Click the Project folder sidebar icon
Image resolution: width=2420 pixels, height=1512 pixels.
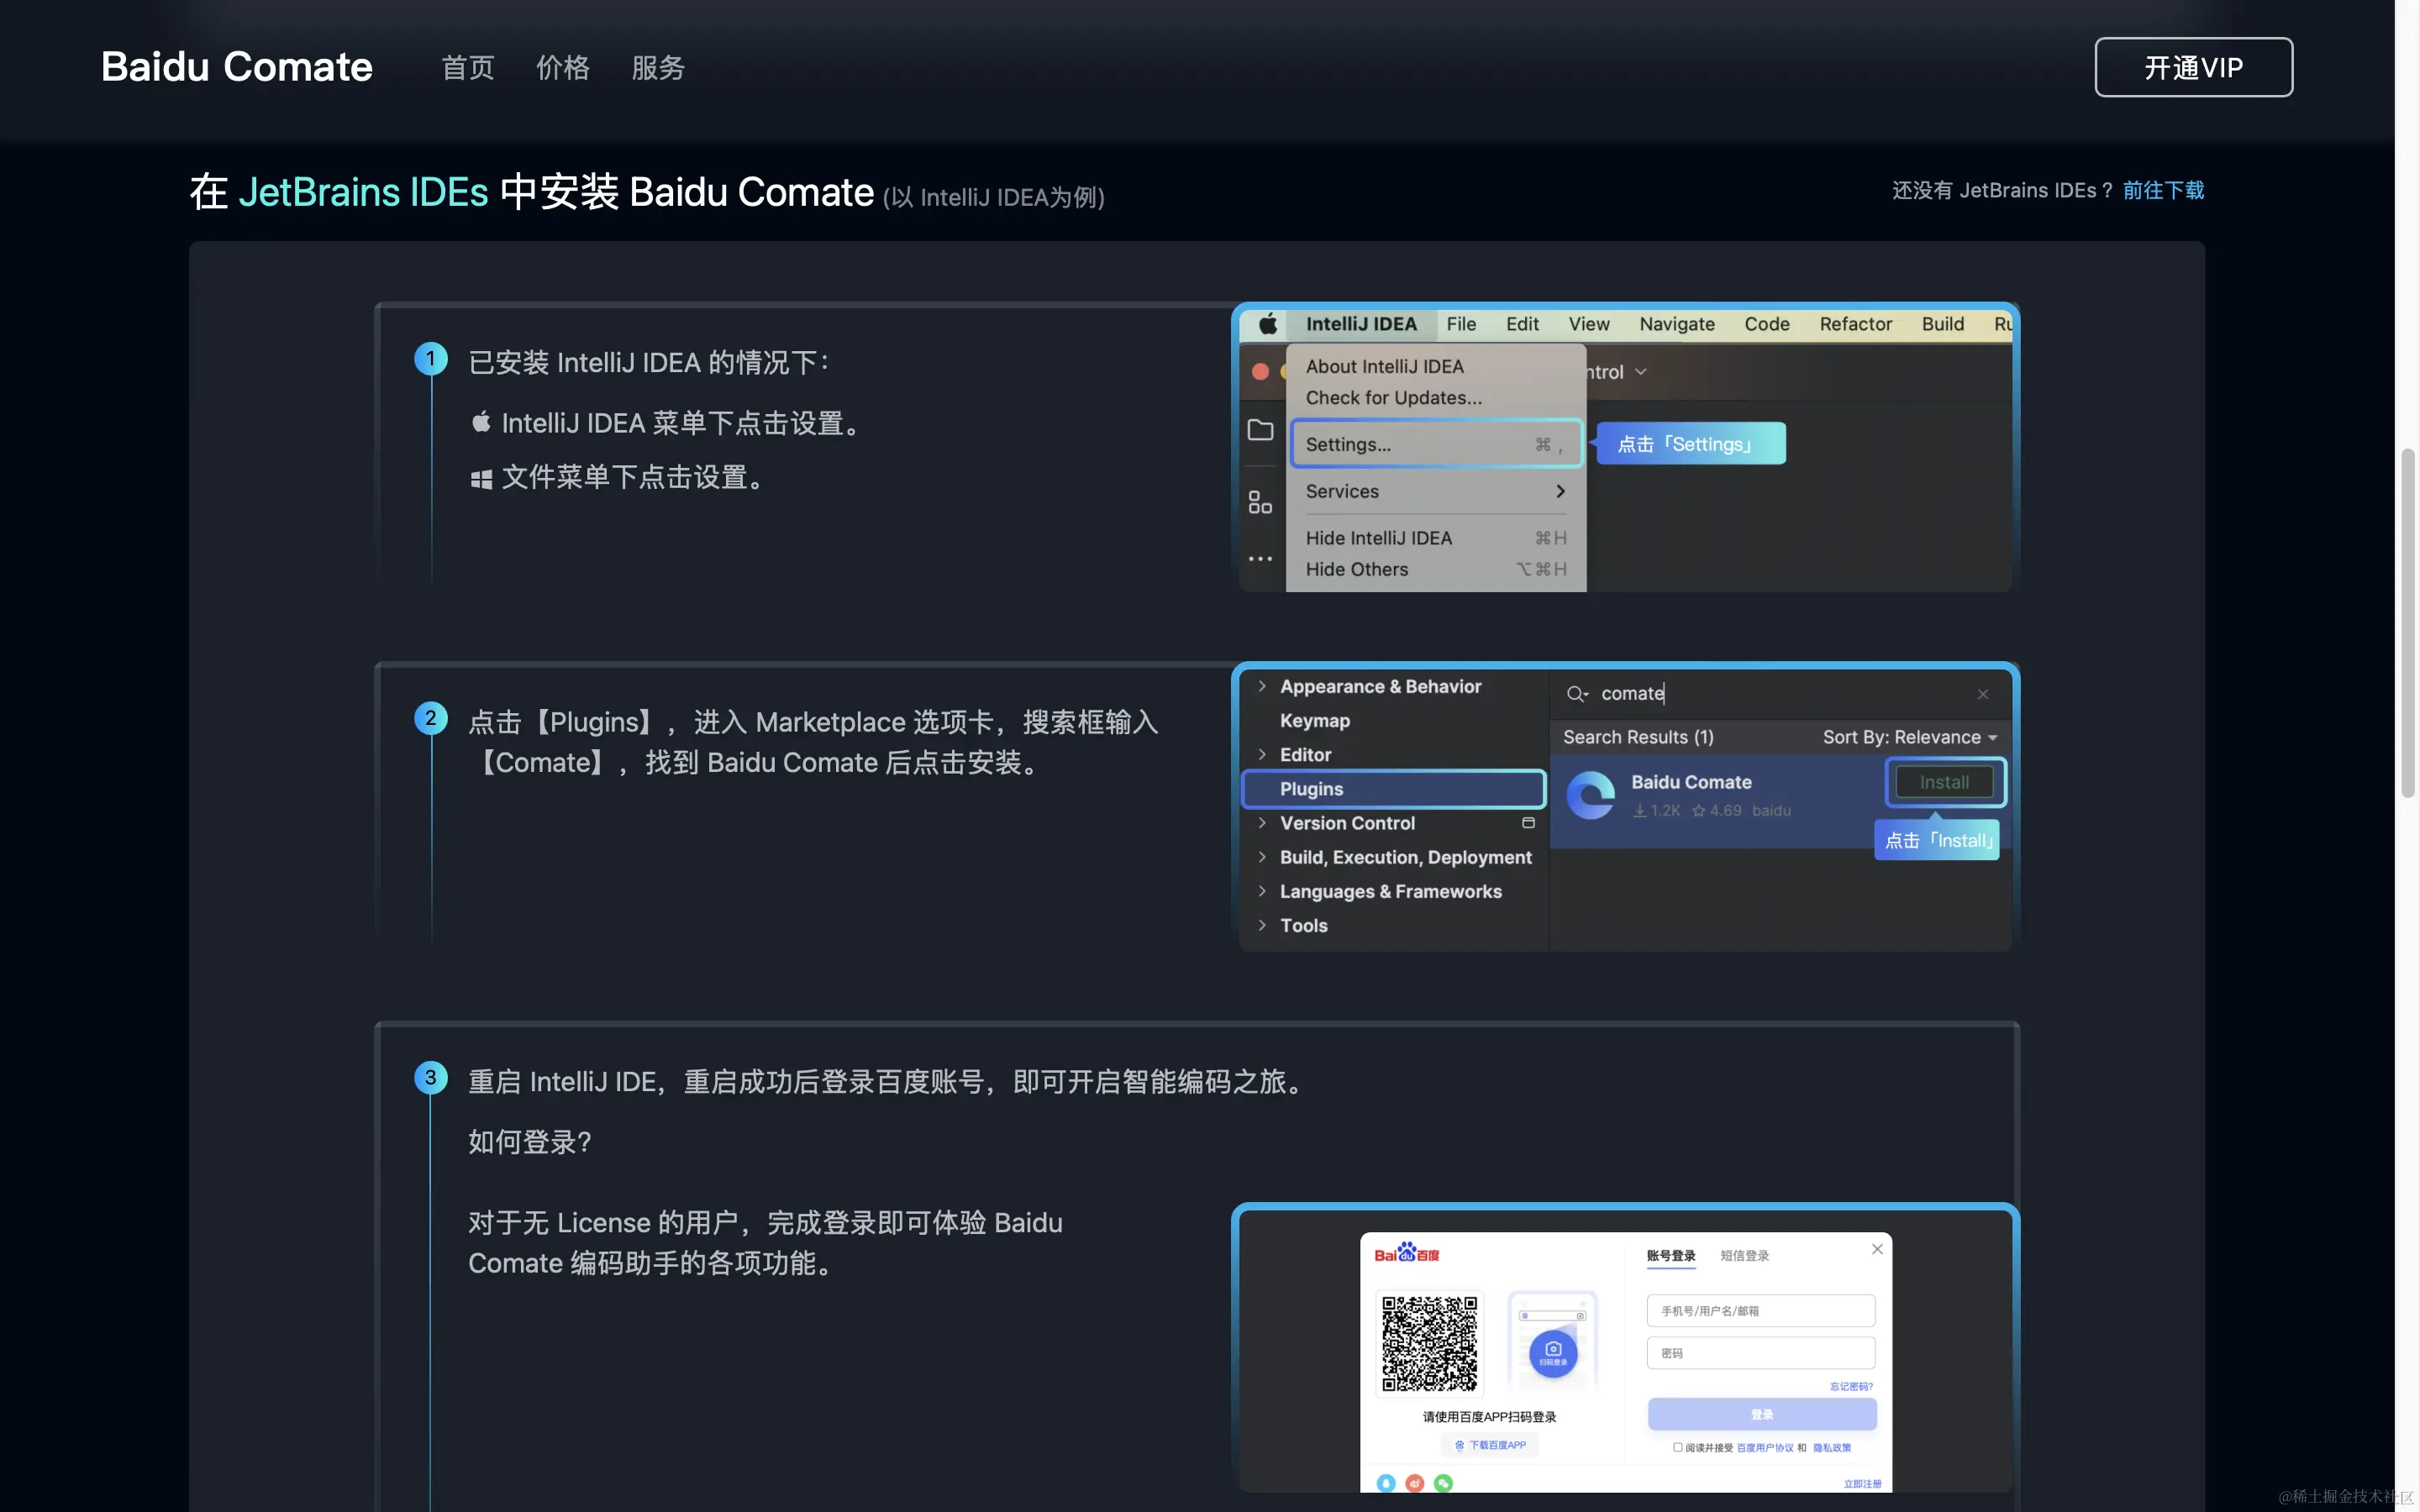click(x=1260, y=430)
